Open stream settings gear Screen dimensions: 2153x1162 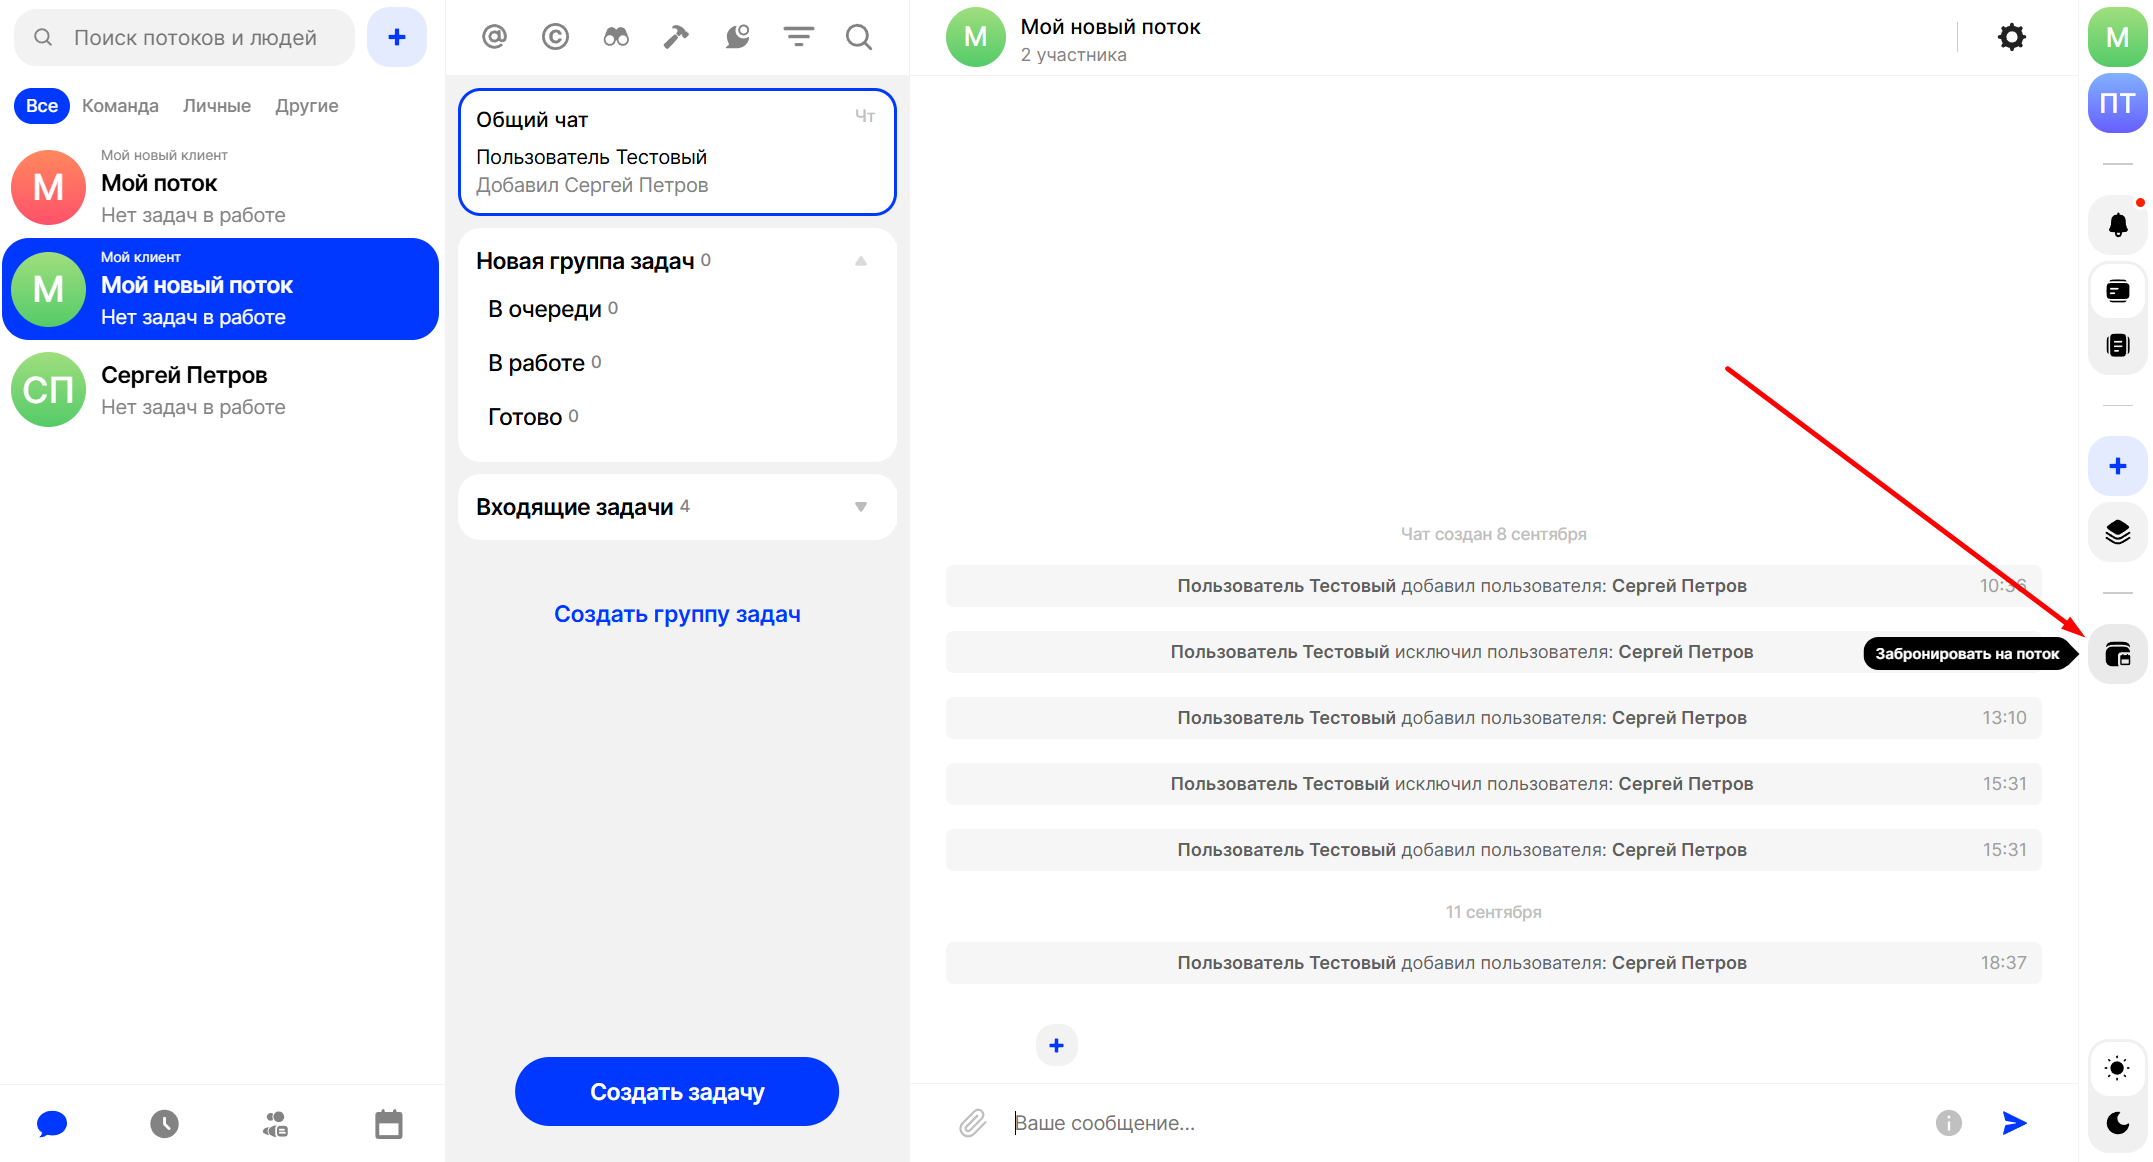click(2011, 37)
